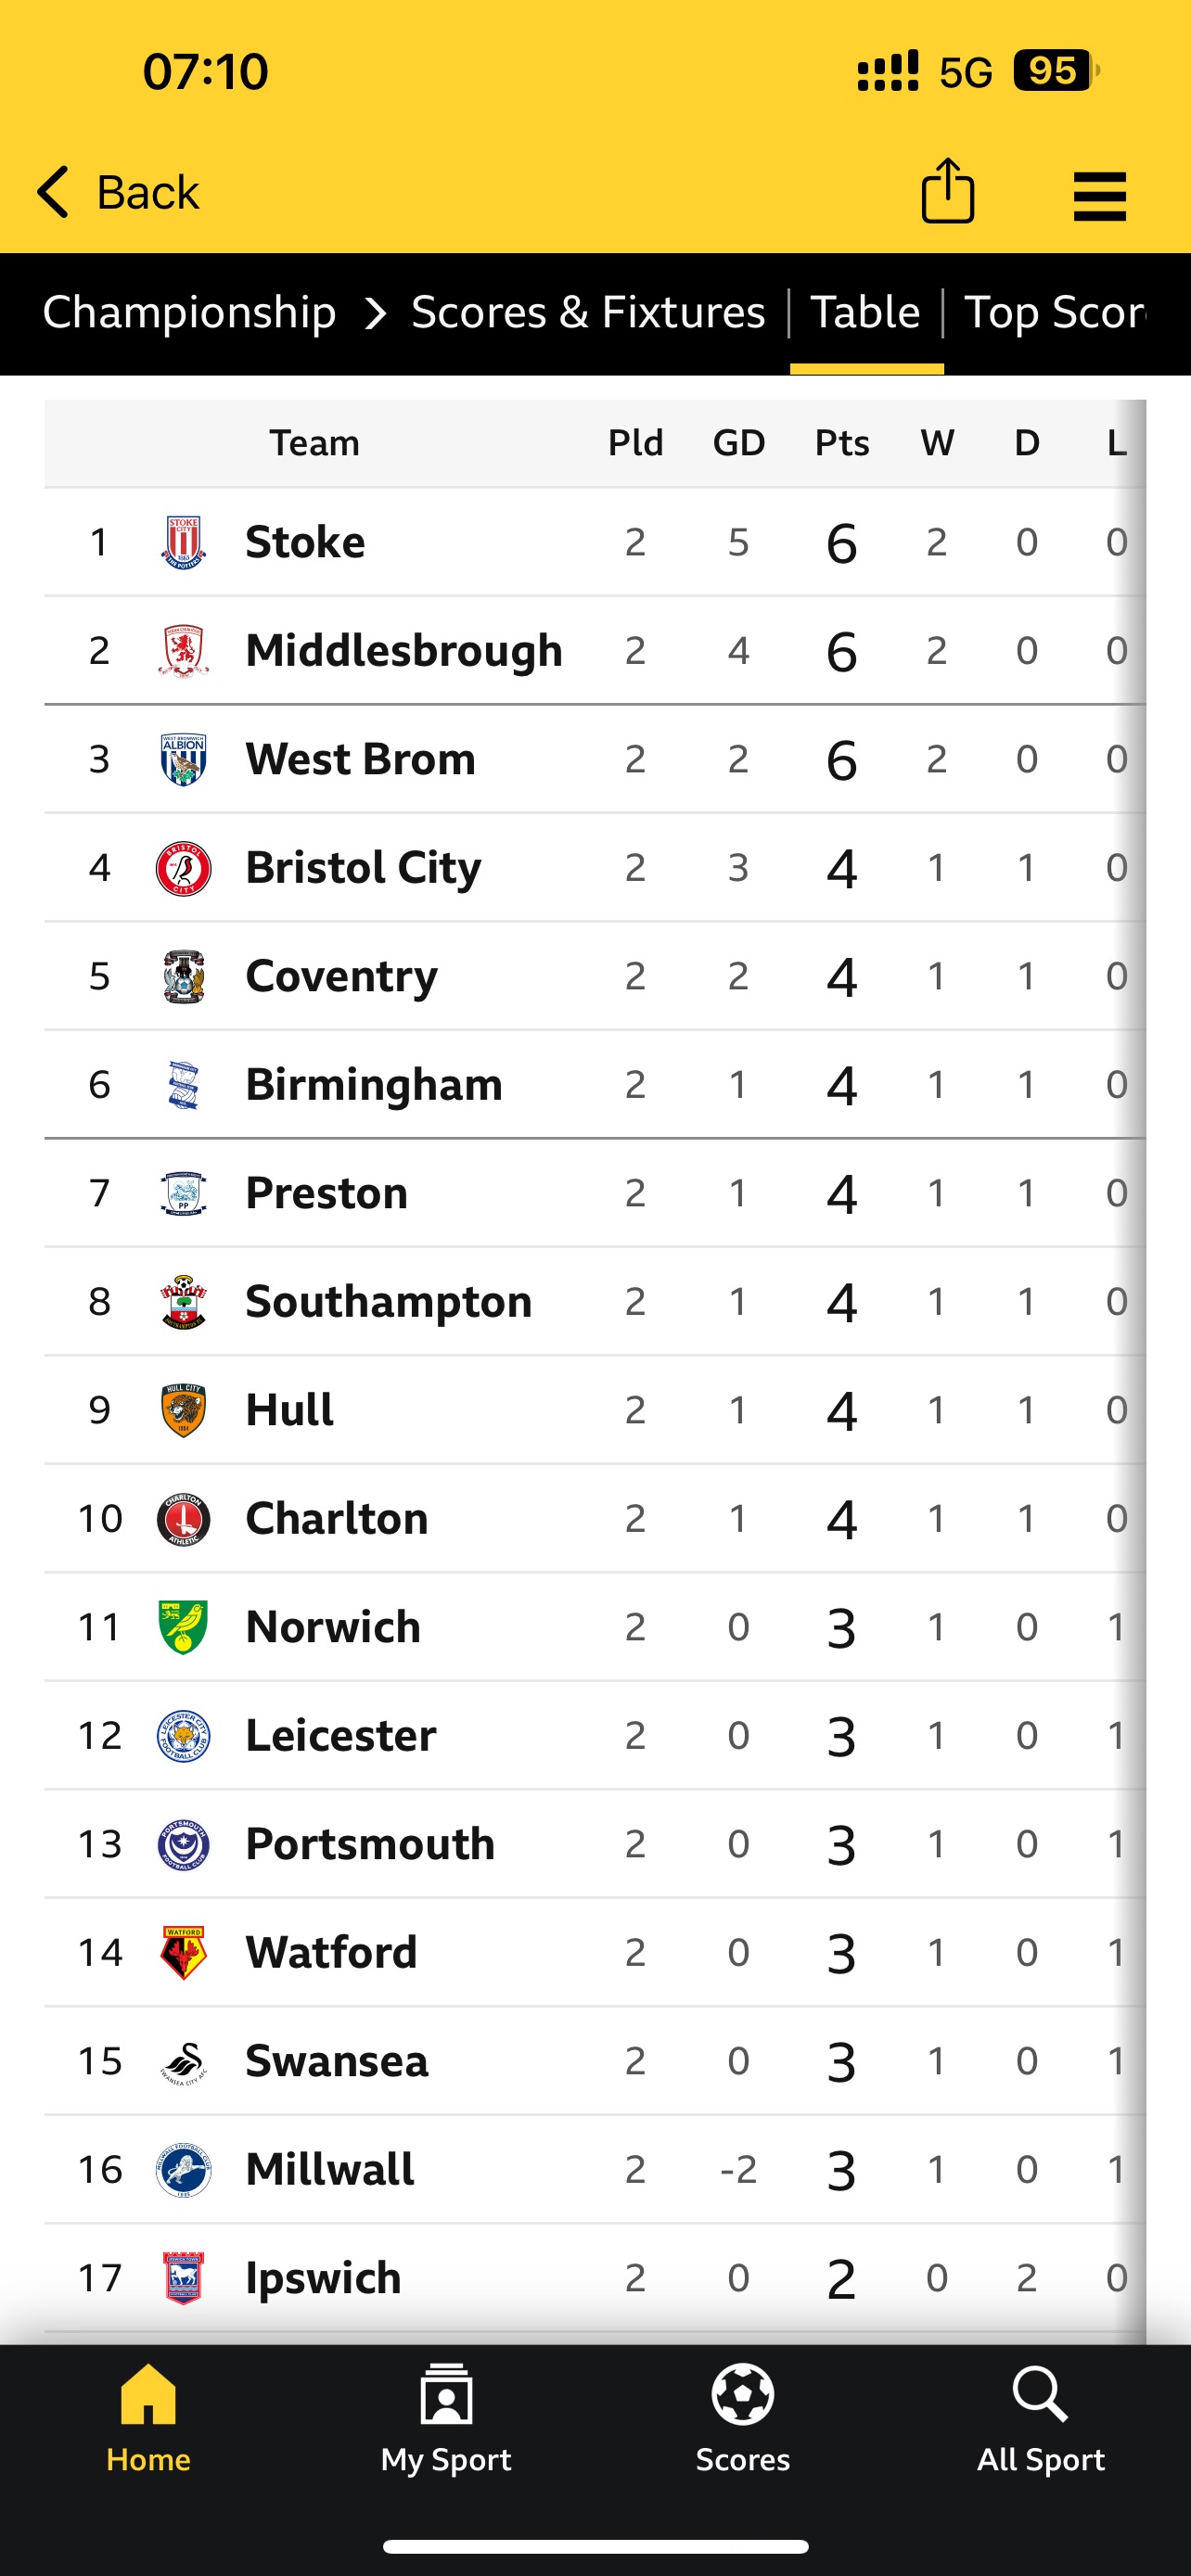
Task: Go back with the Back chevron
Action: [52, 191]
